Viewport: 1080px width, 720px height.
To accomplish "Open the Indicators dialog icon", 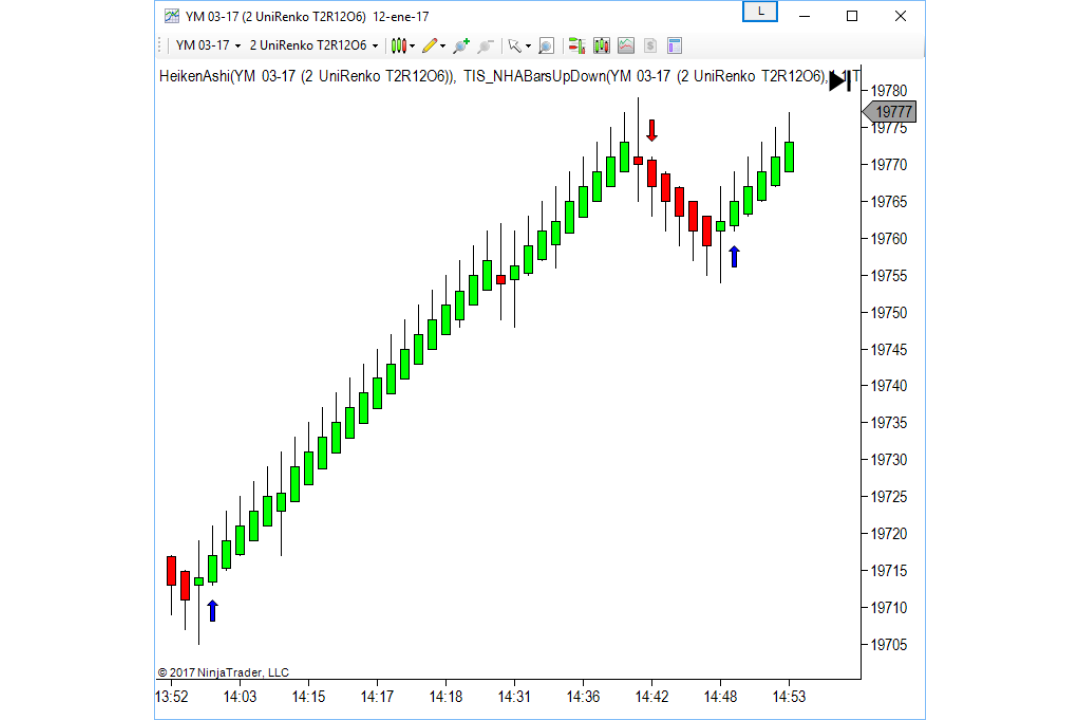I will click(625, 46).
